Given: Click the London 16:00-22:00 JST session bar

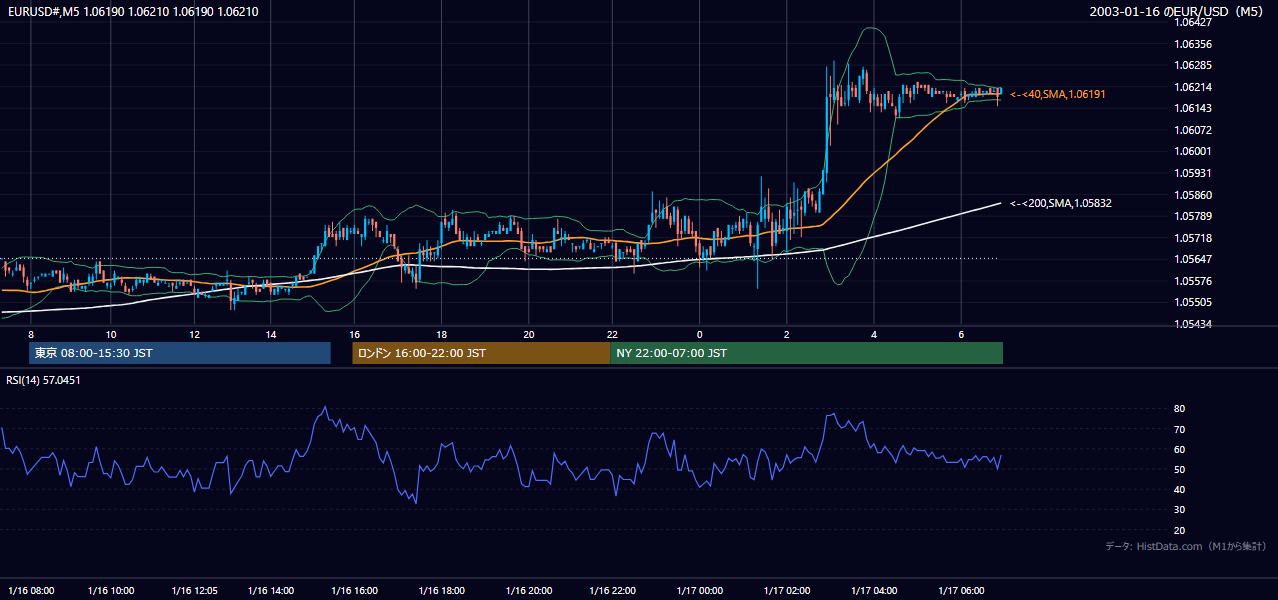Looking at the screenshot, I should pyautogui.click(x=481, y=353).
